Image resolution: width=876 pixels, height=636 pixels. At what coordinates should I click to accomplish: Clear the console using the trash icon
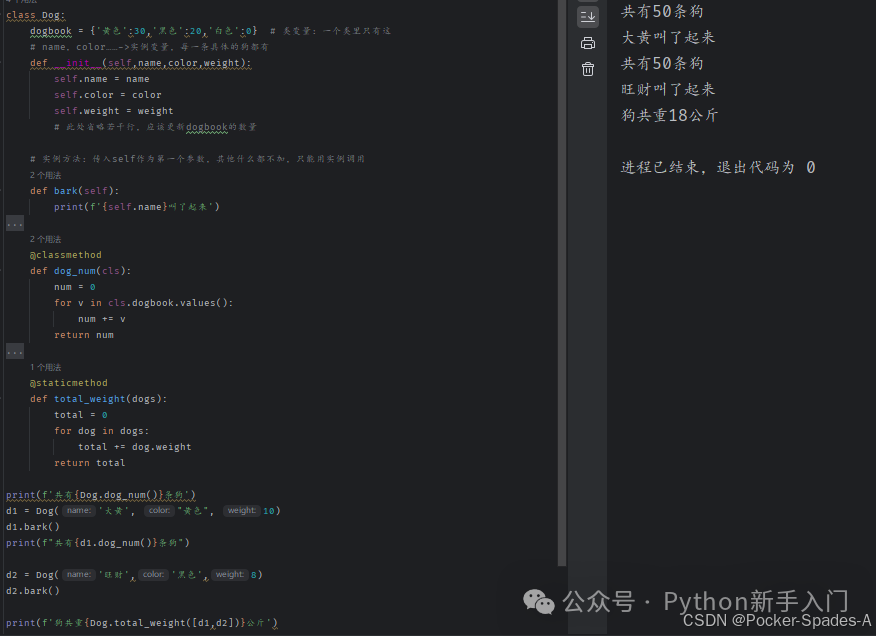point(587,70)
